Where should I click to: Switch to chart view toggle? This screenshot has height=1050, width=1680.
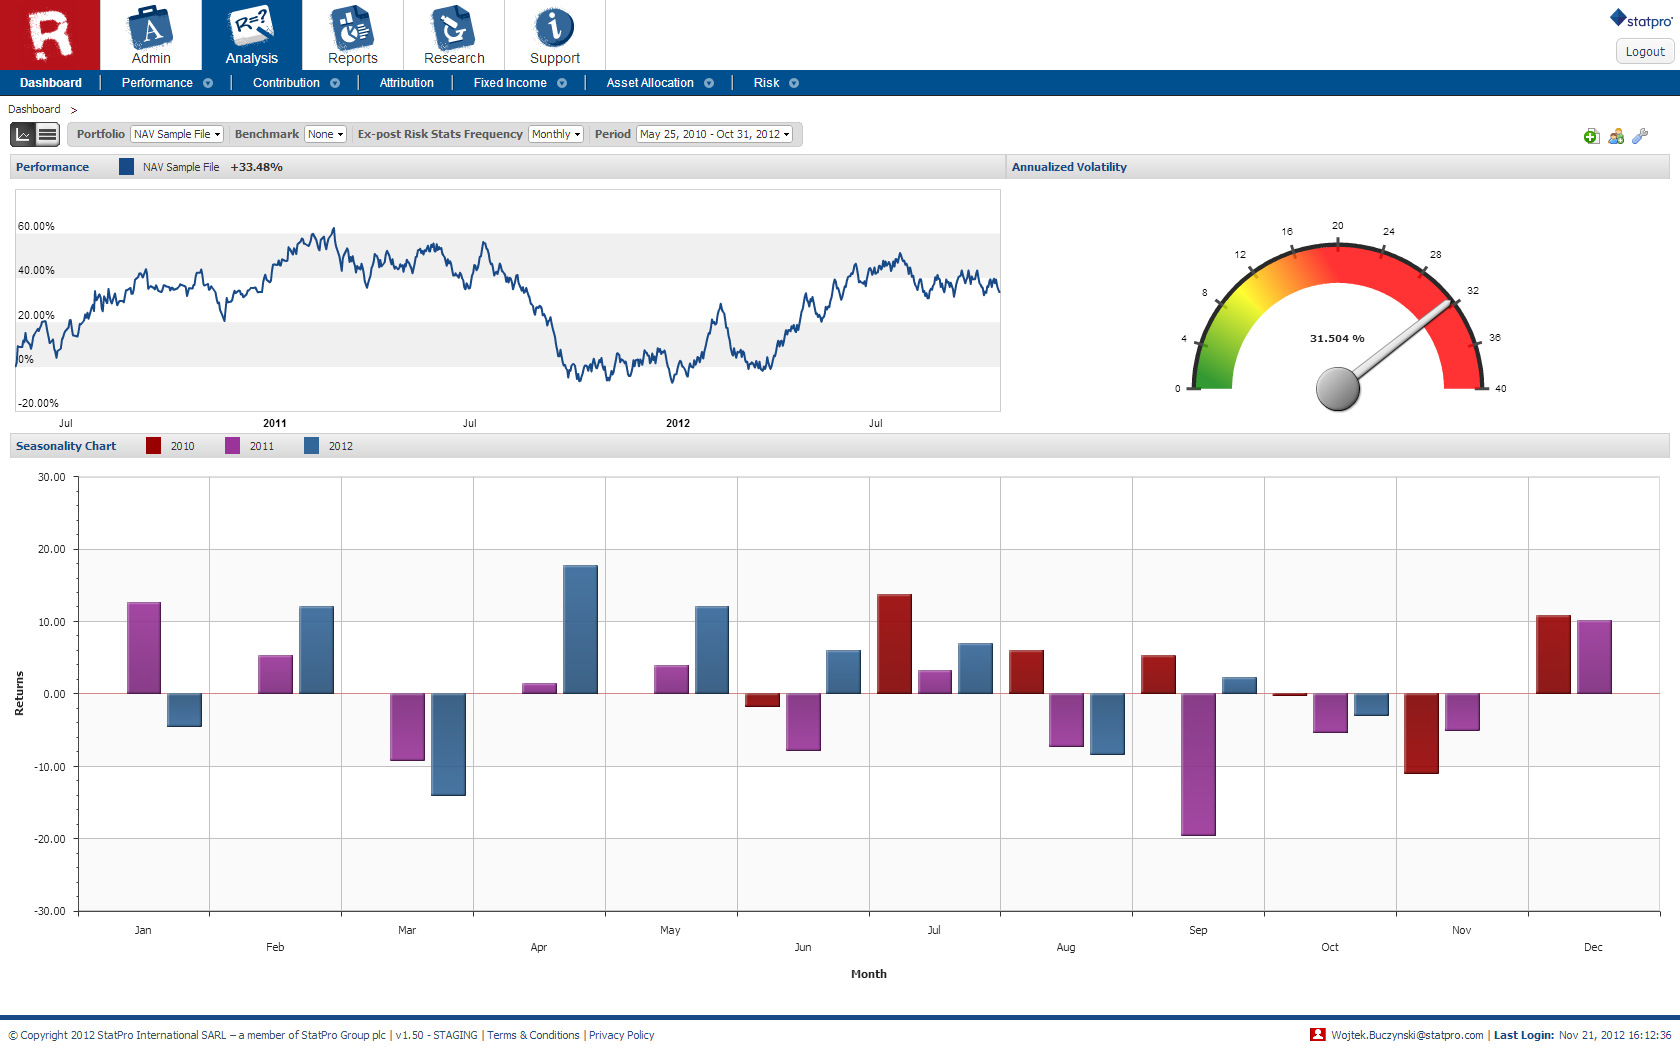pyautogui.click(x=23, y=134)
